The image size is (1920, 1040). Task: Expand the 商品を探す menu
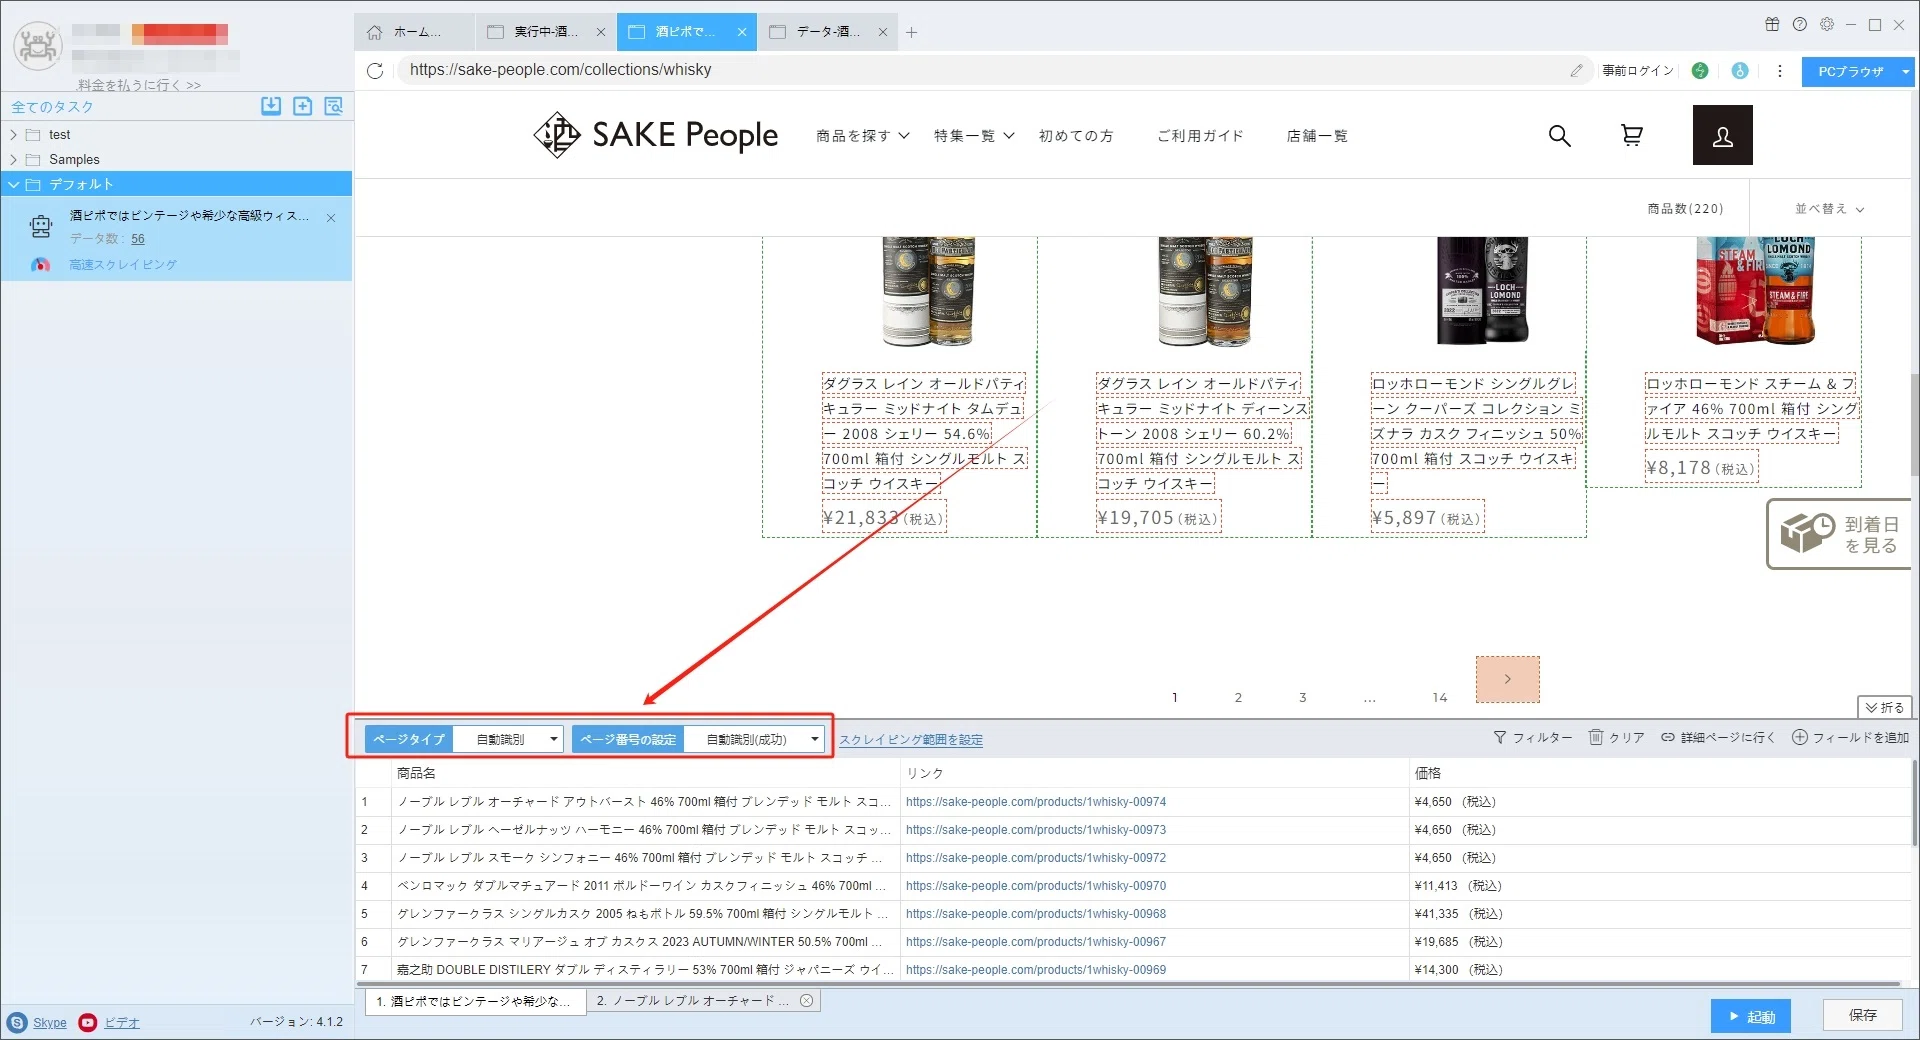[x=863, y=136]
